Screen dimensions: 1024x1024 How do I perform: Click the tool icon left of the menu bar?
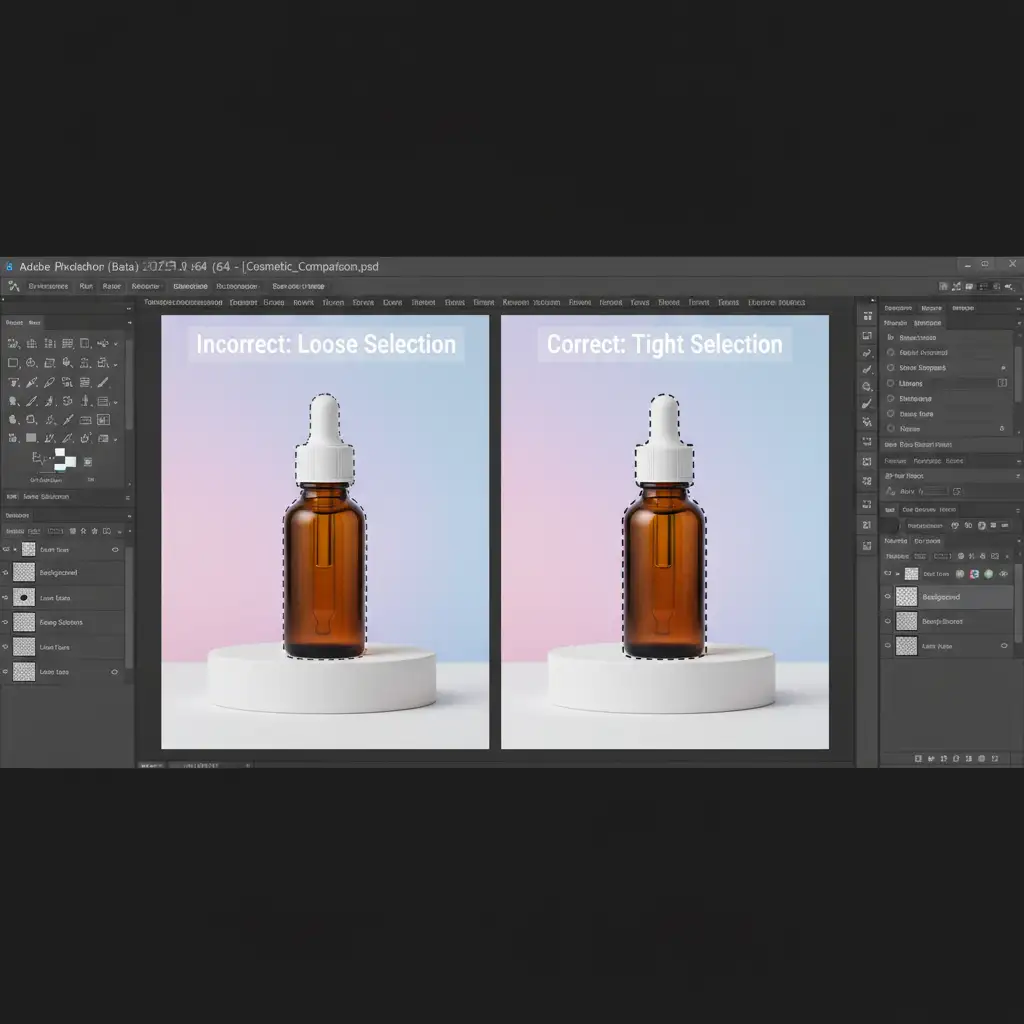13,286
